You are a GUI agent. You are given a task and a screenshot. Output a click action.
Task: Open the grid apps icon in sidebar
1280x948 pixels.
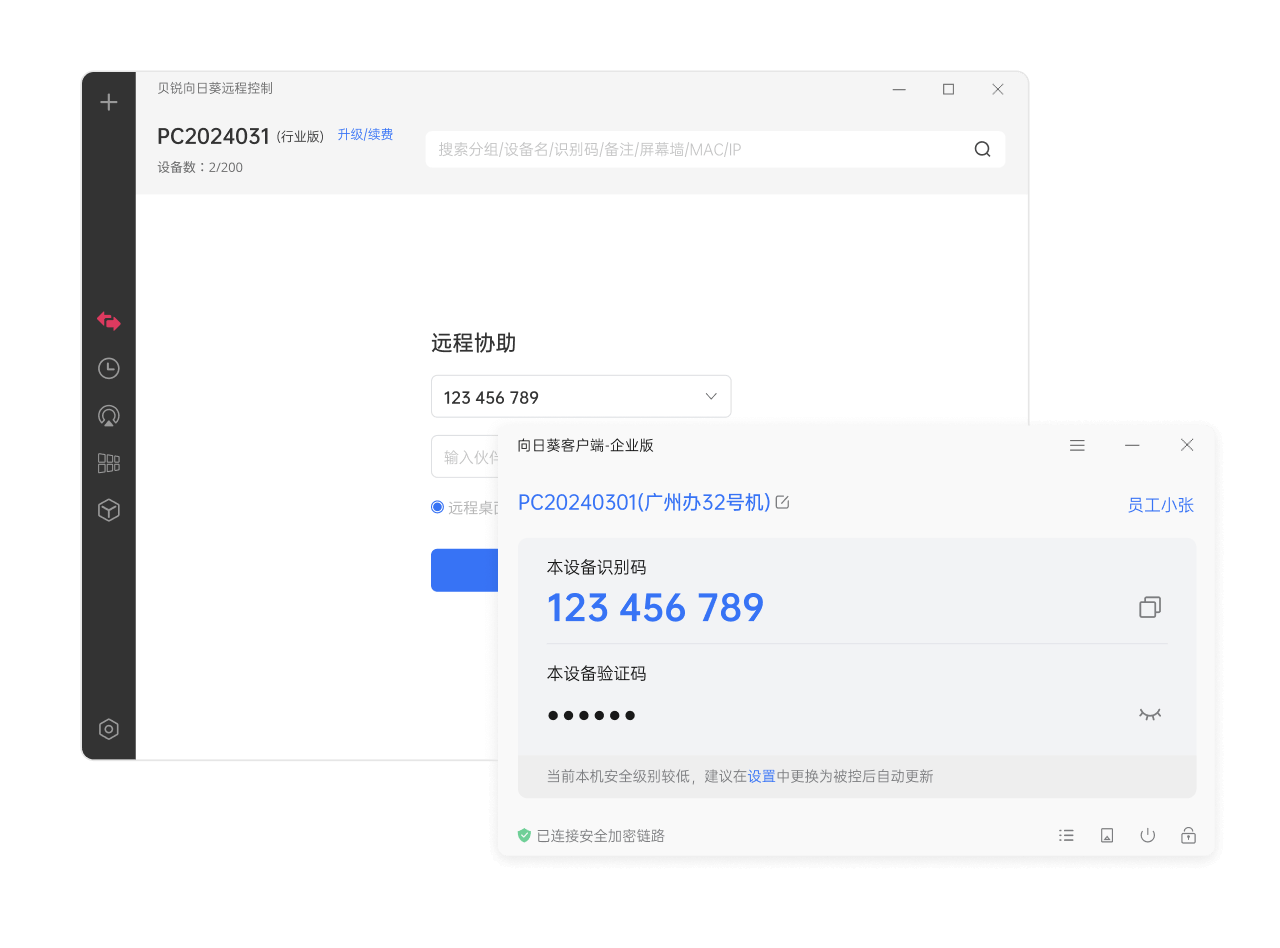[x=108, y=462]
